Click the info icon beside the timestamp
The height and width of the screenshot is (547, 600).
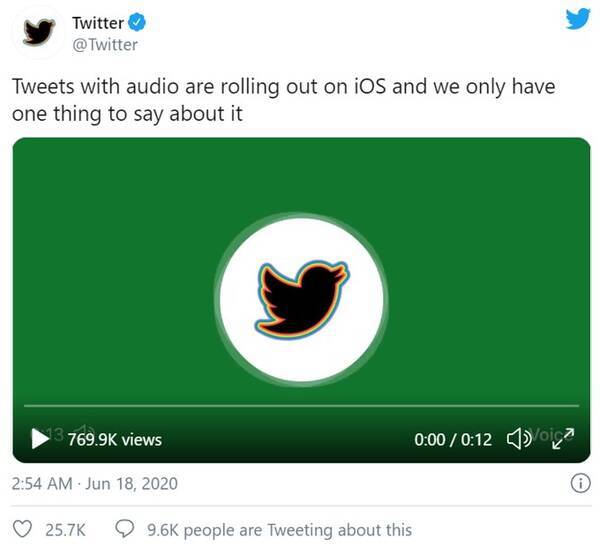579,483
